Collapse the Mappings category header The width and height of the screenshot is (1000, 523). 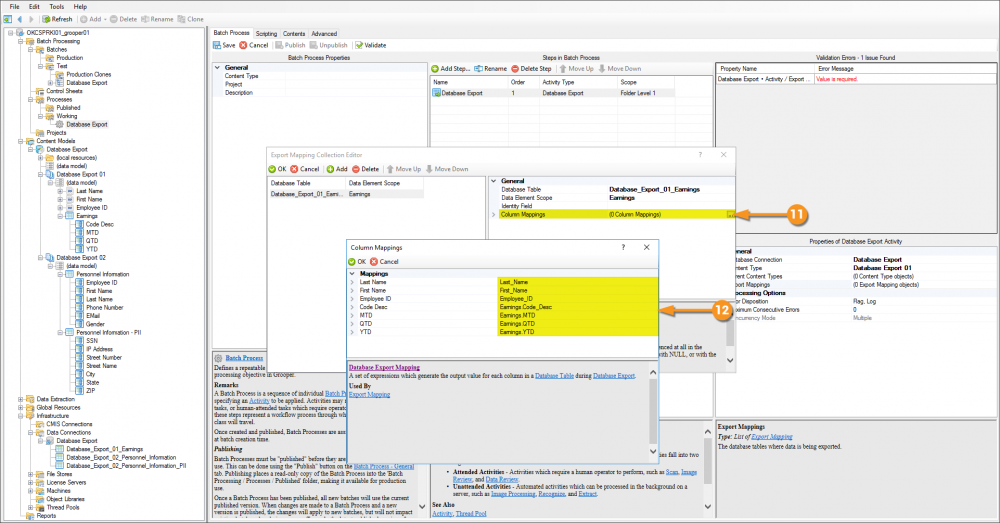[352, 273]
